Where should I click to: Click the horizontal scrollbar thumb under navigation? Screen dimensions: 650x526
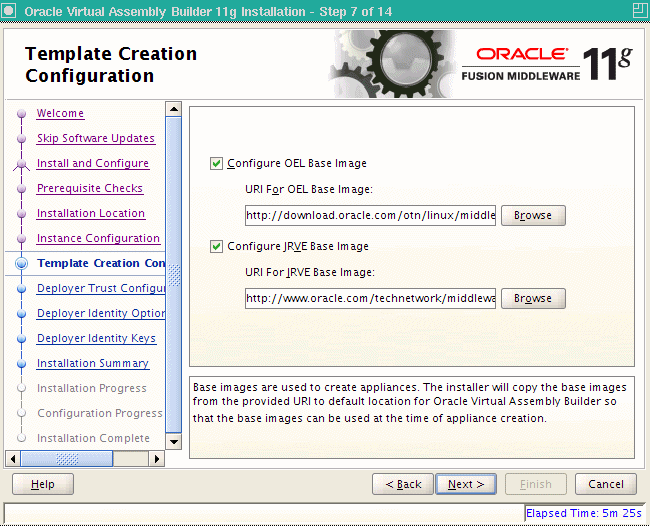(67, 459)
